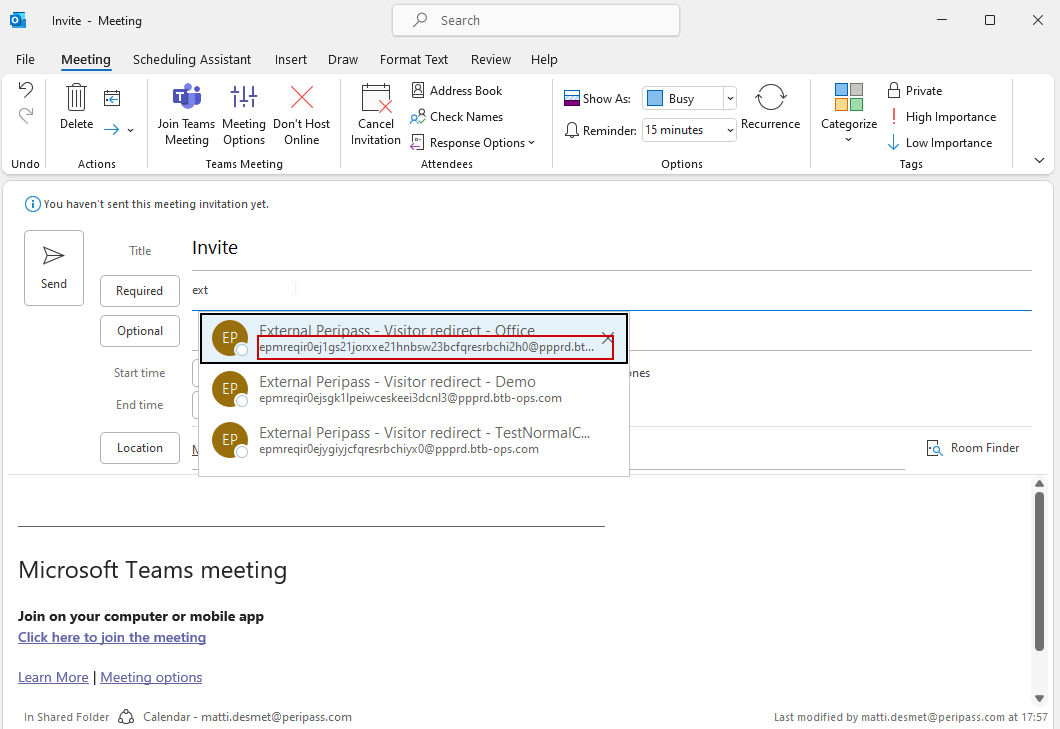Mark the meeting as Private
Image resolution: width=1060 pixels, height=729 pixels.
point(915,91)
